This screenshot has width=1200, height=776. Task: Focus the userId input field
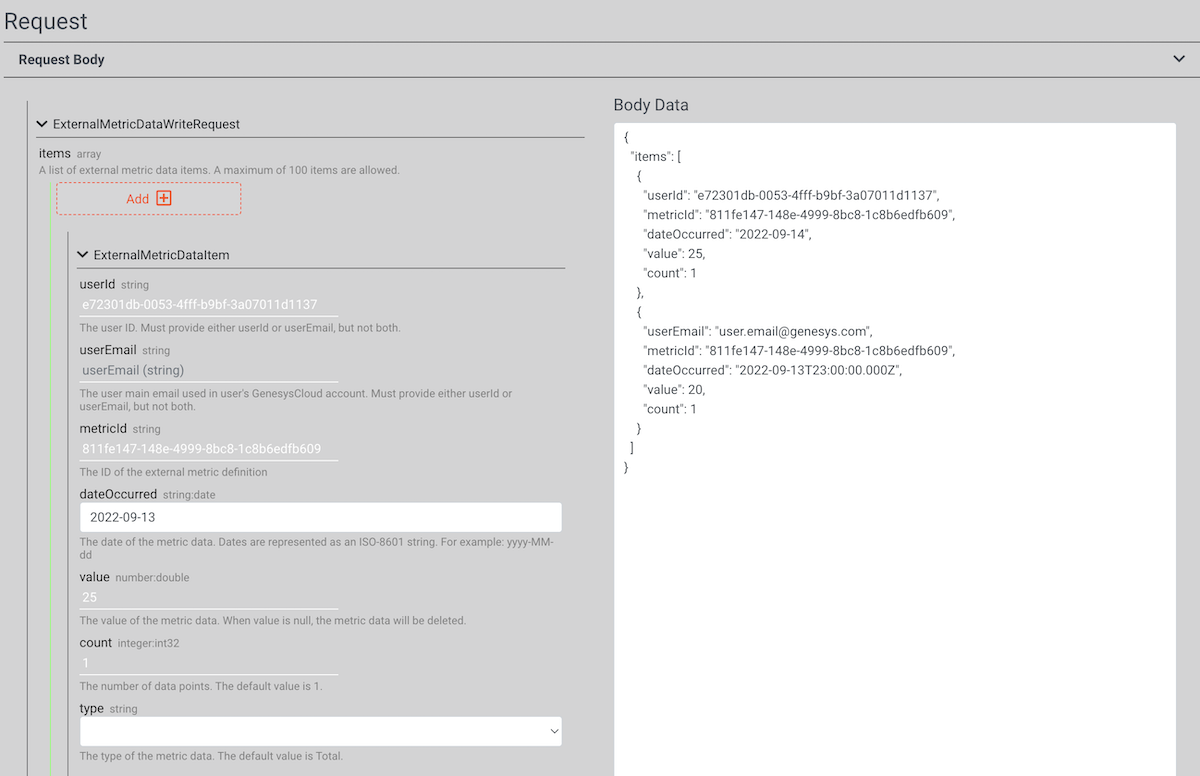[200, 303]
